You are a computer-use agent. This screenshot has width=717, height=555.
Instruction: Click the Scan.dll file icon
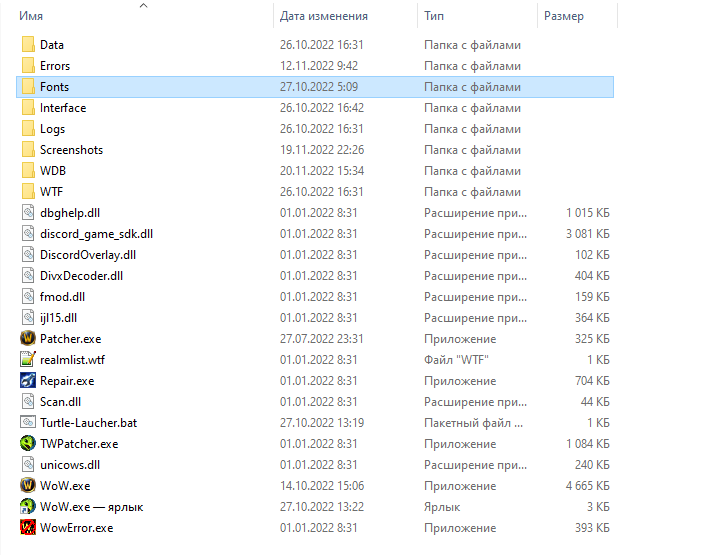[28, 401]
